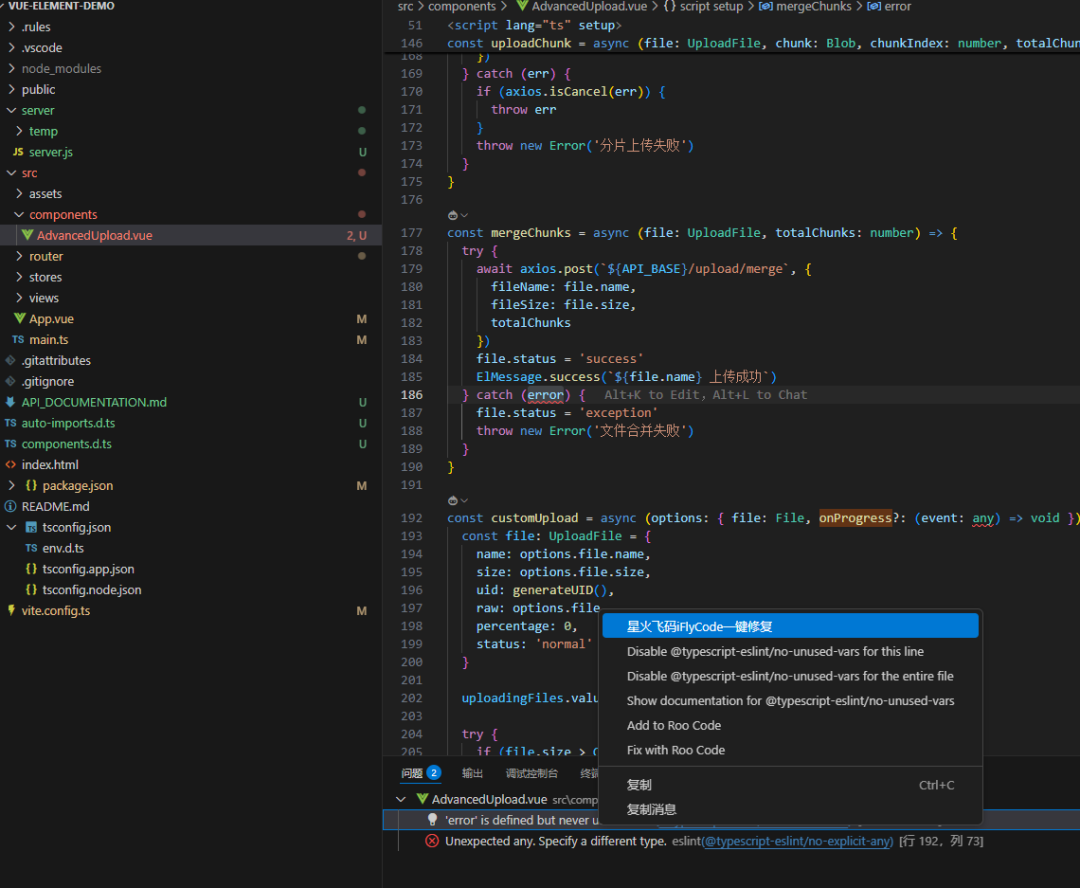Click the red error icon for 'Unexpected any'

tap(432, 841)
